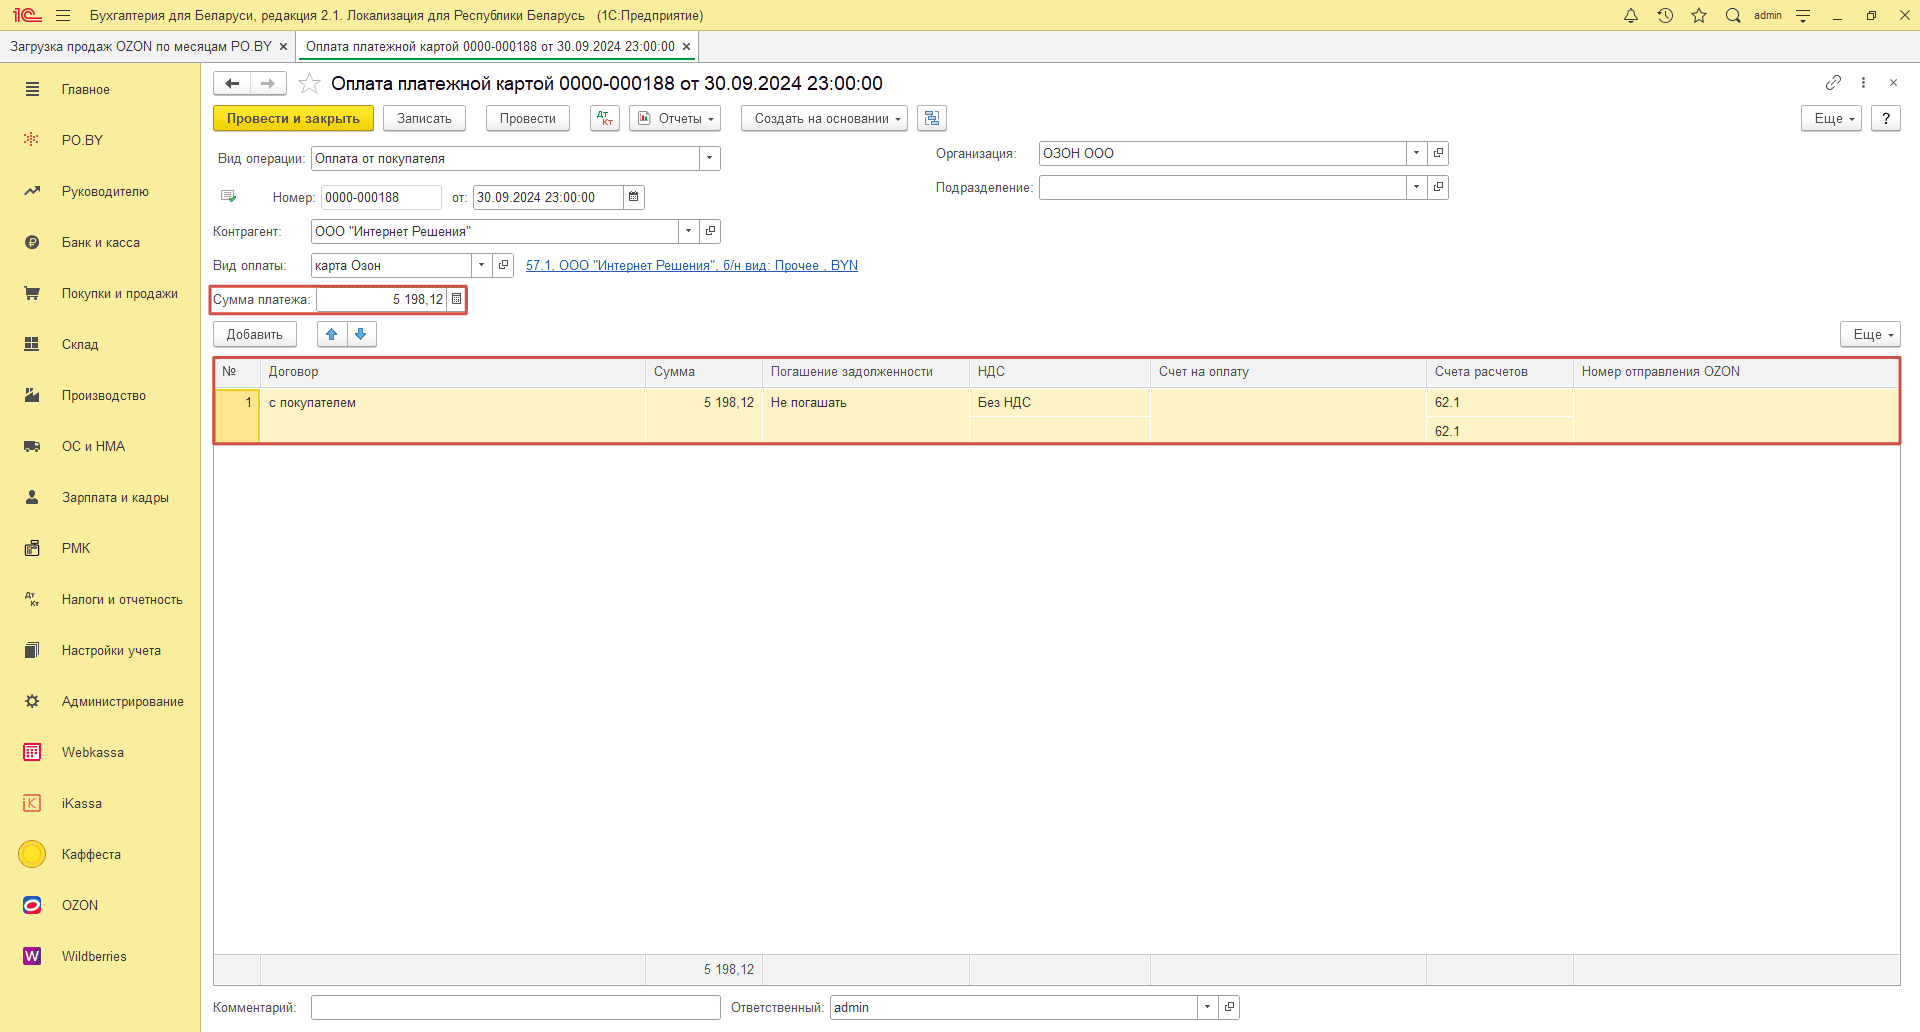Open document structure icon after Создать на основании
This screenshot has width=1920, height=1032.
(x=932, y=118)
